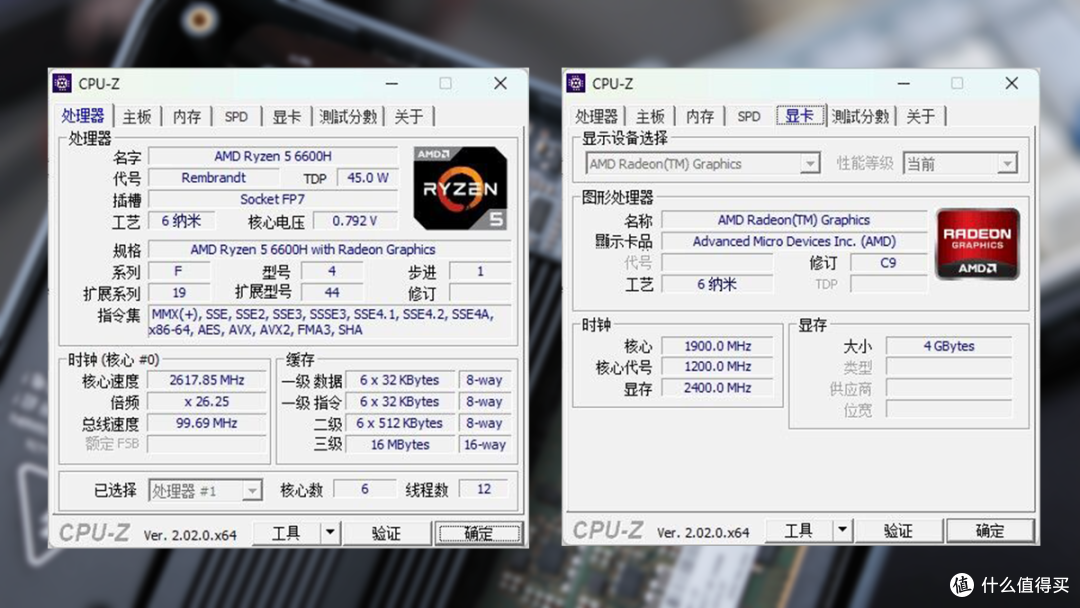Switch to the SPD tab in left window
The height and width of the screenshot is (608, 1080).
[x=236, y=116]
